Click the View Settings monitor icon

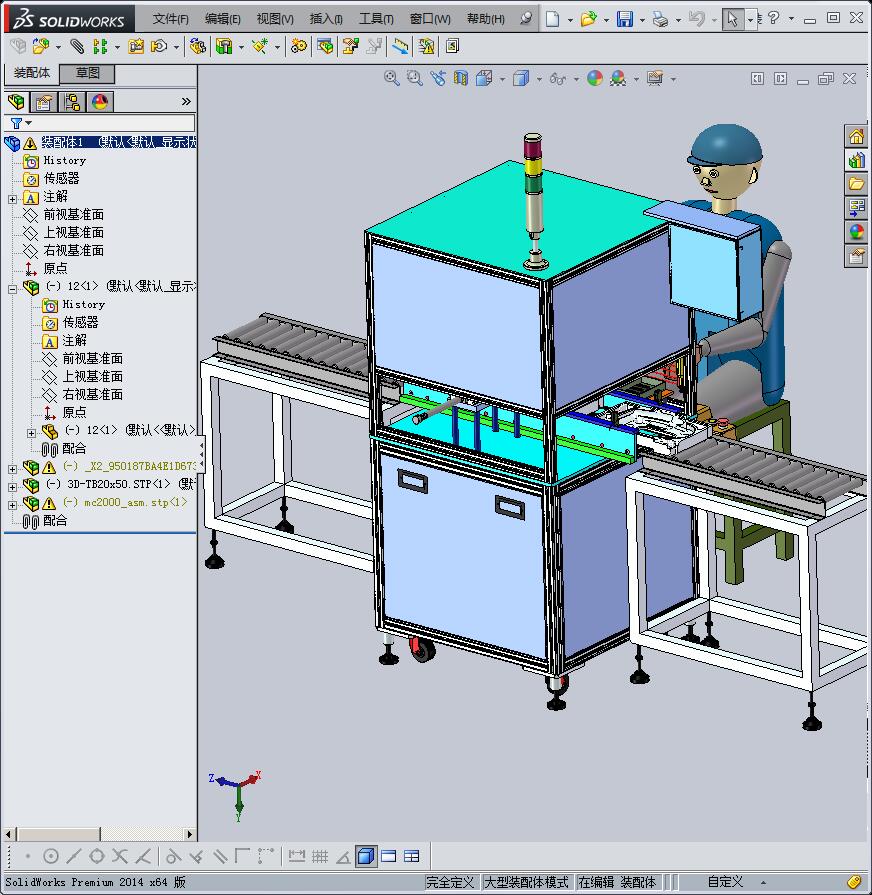click(655, 78)
